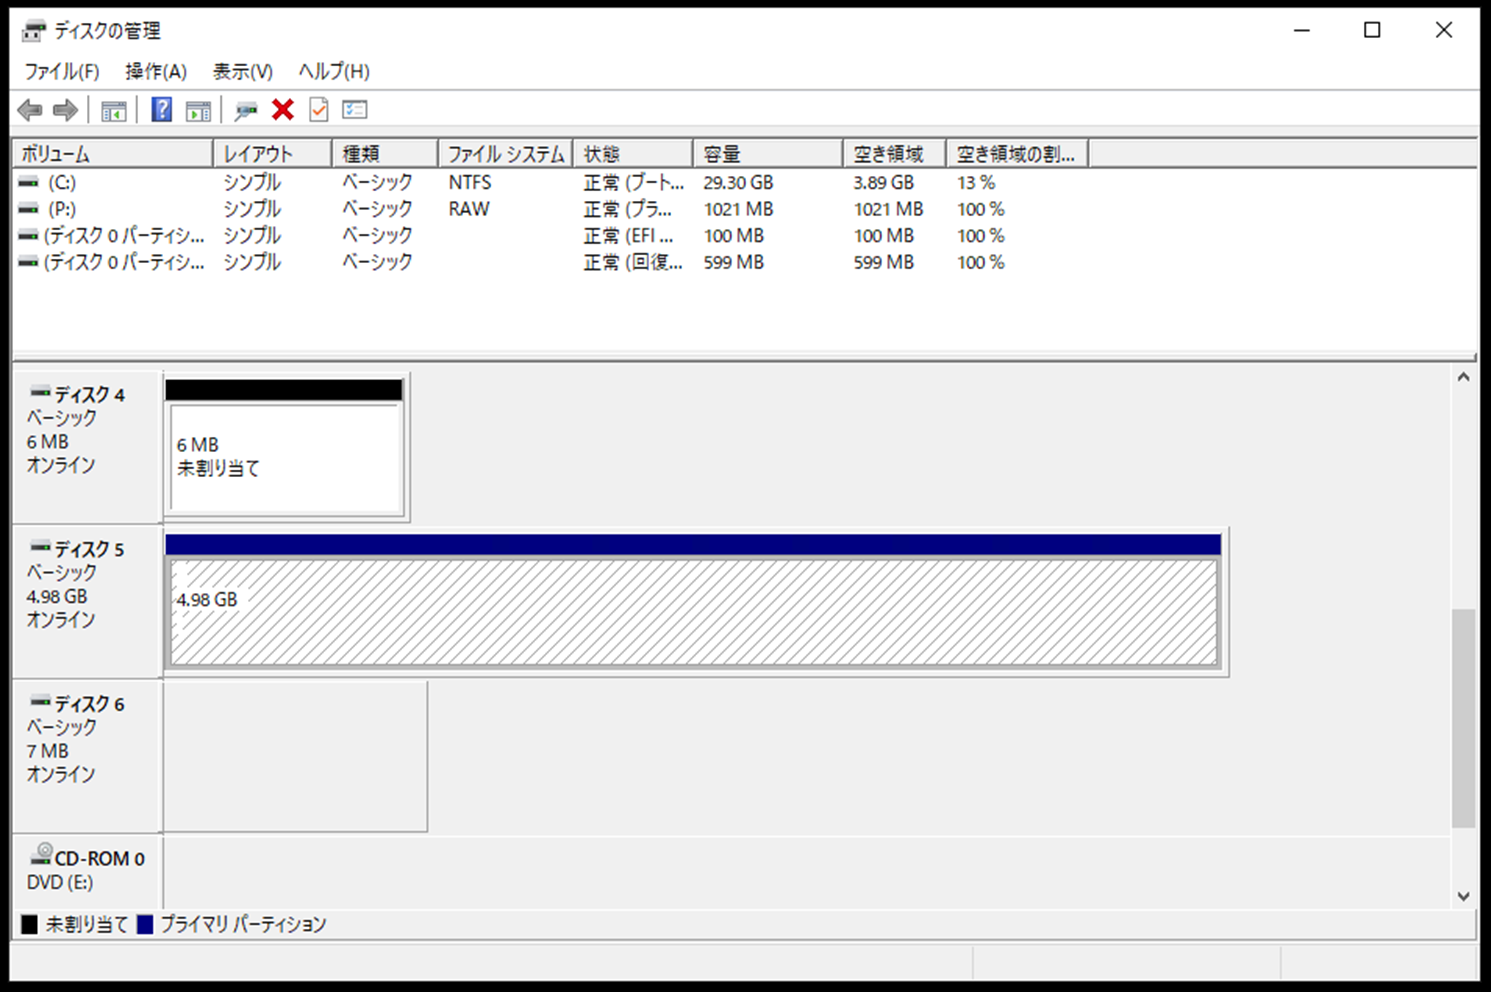Open the settings checklist toolbar icon
Image resolution: width=1491 pixels, height=992 pixels.
pyautogui.click(x=355, y=110)
